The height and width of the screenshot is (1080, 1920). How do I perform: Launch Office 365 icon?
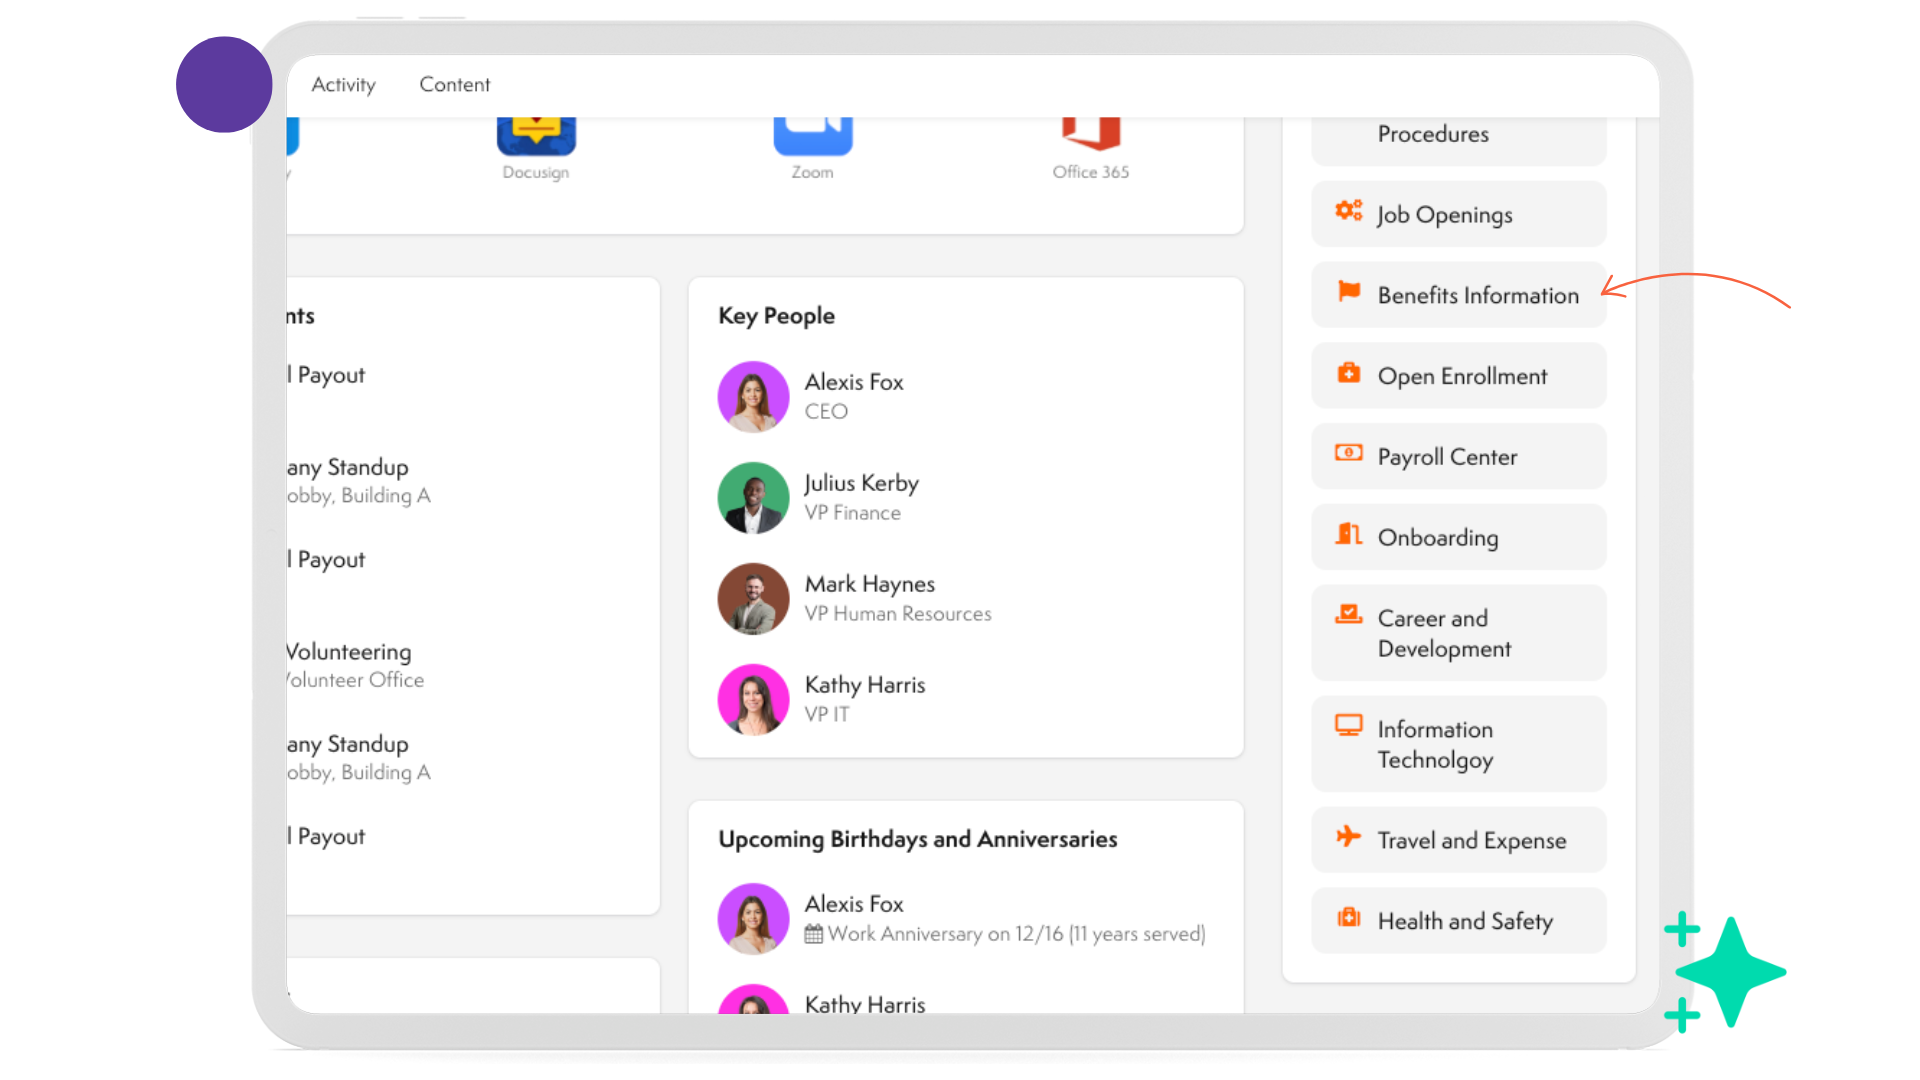[x=1090, y=135]
